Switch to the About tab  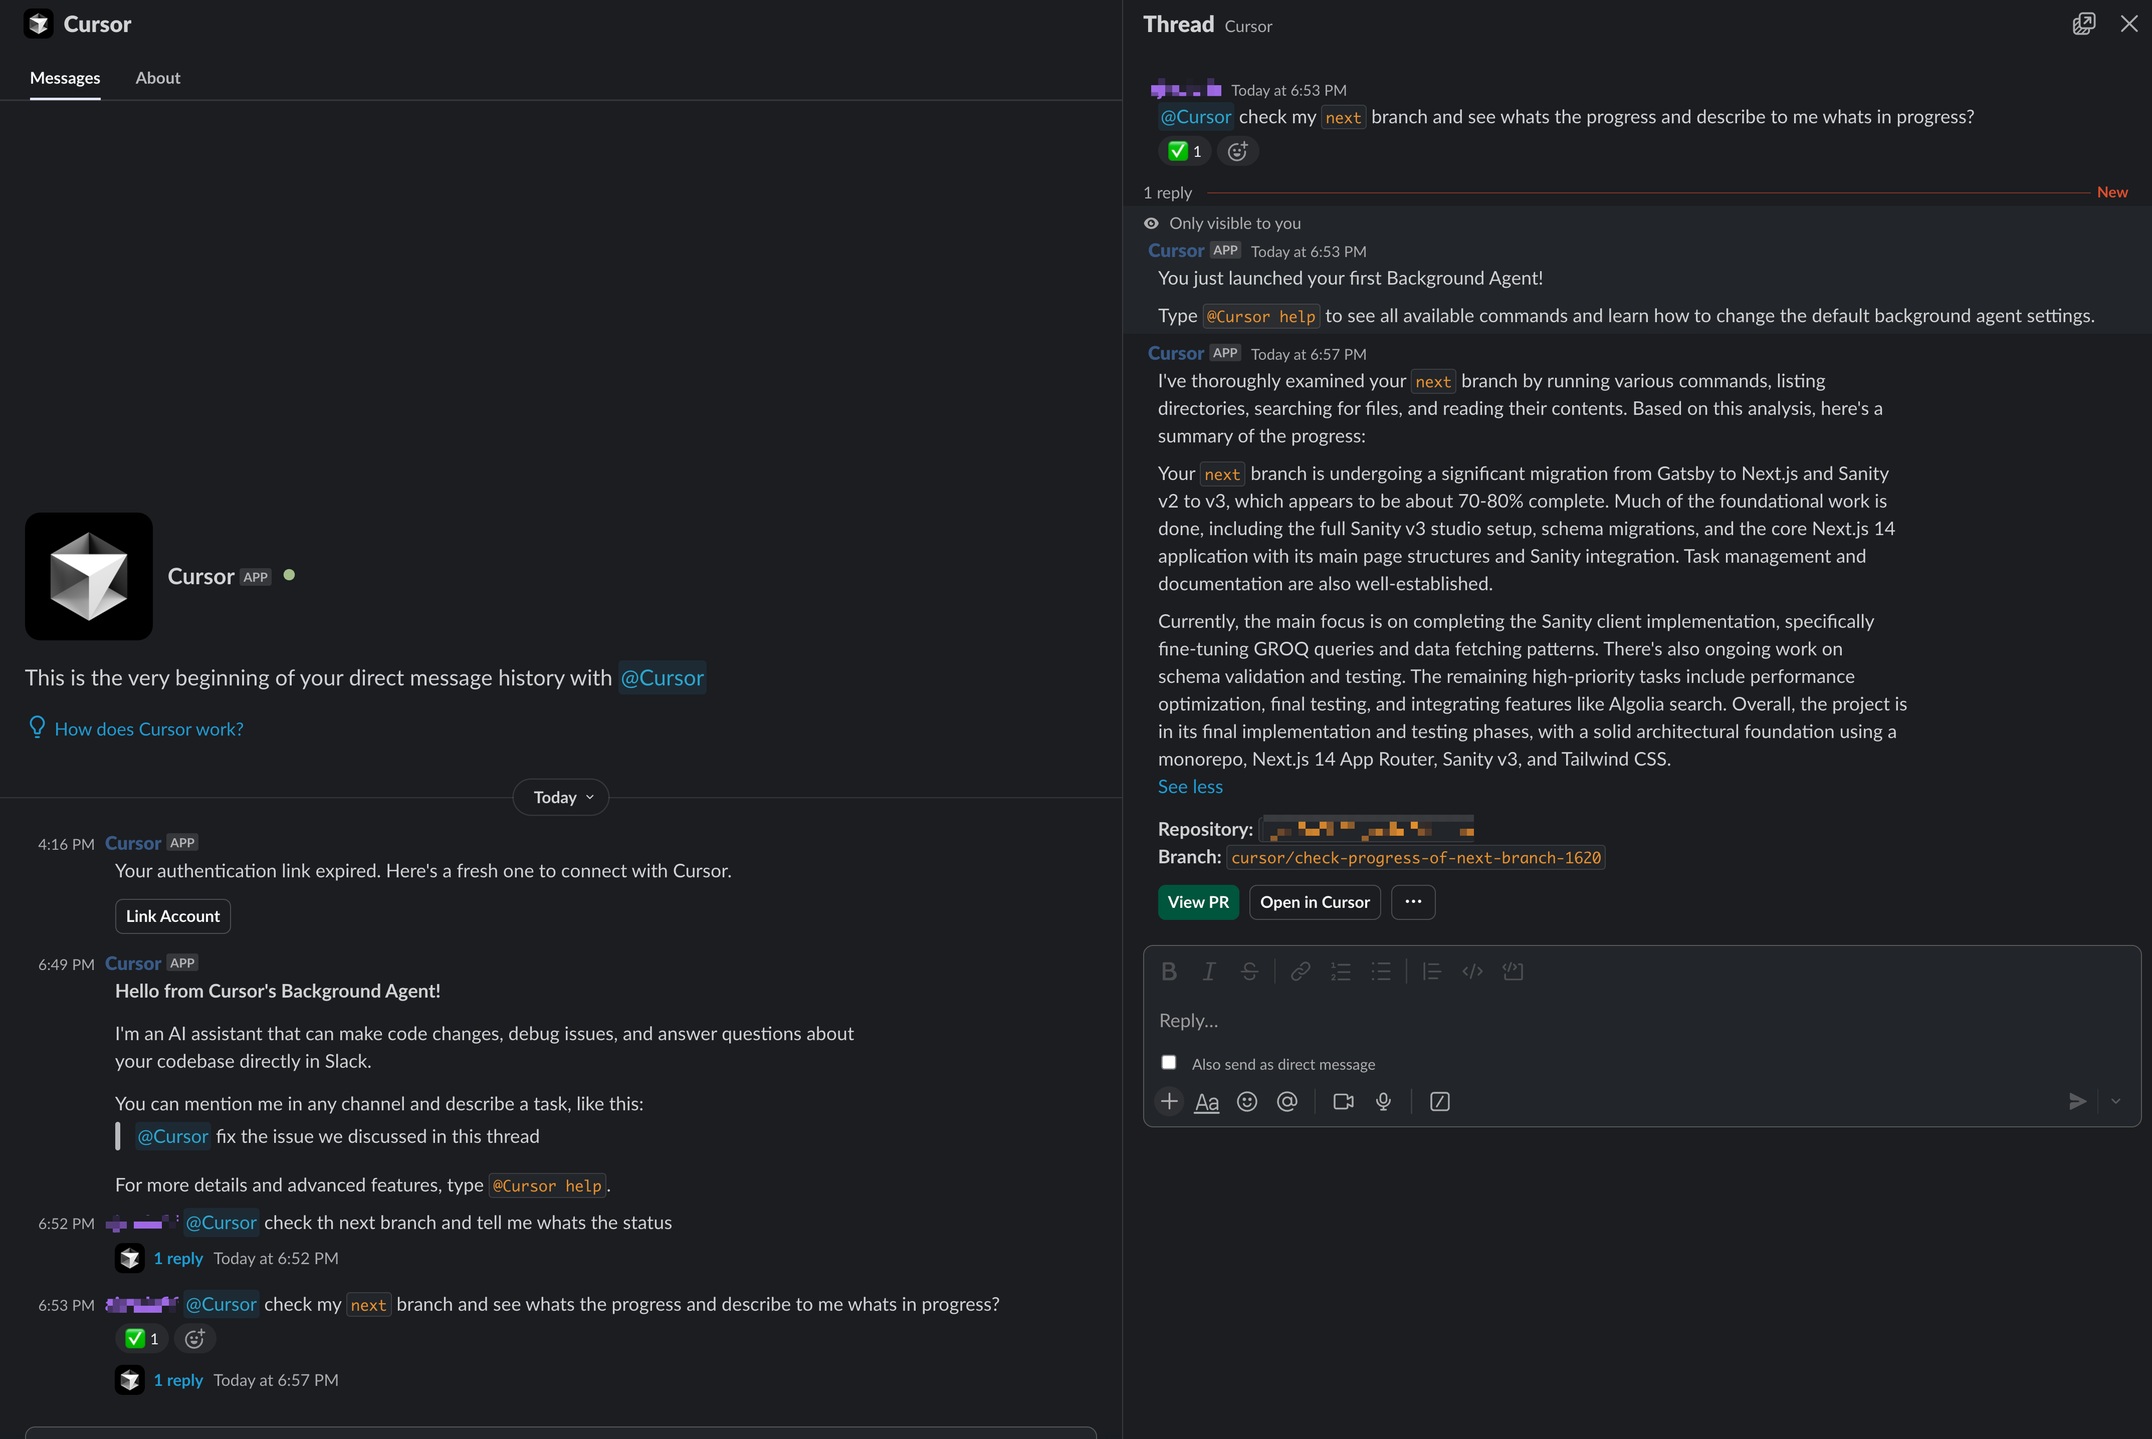click(x=158, y=78)
